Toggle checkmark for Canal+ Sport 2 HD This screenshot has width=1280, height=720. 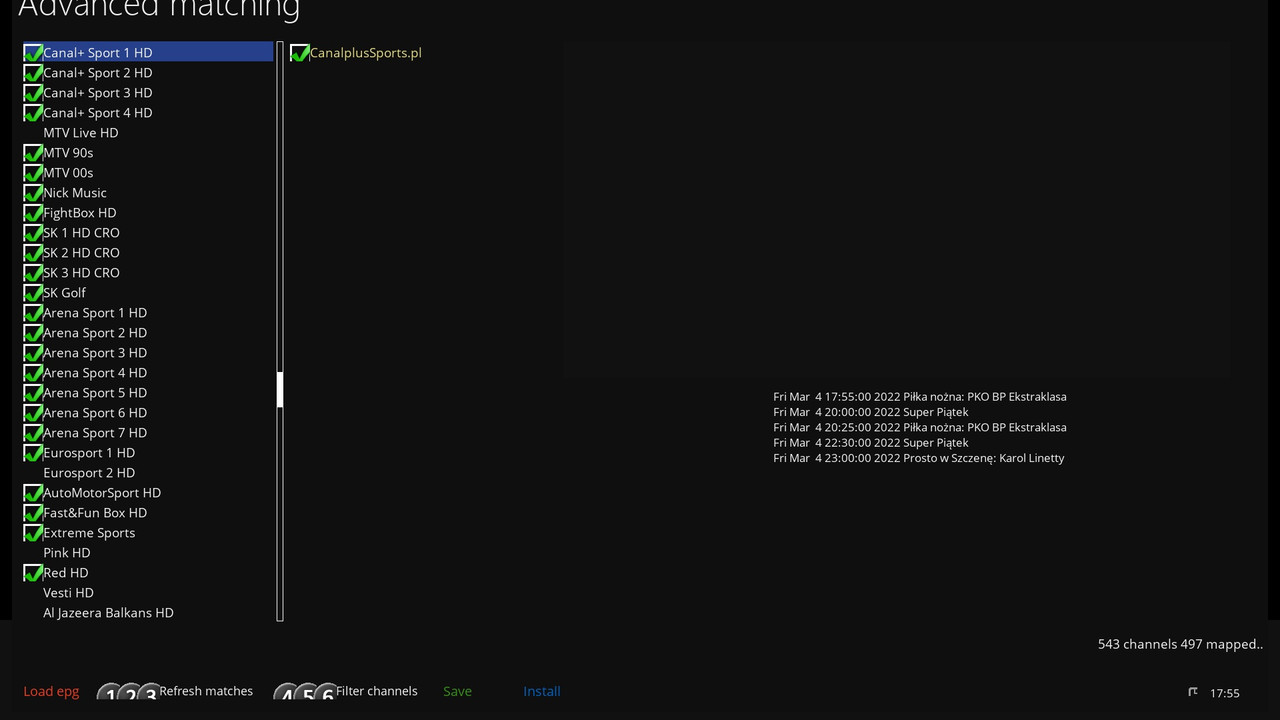click(x=33, y=72)
